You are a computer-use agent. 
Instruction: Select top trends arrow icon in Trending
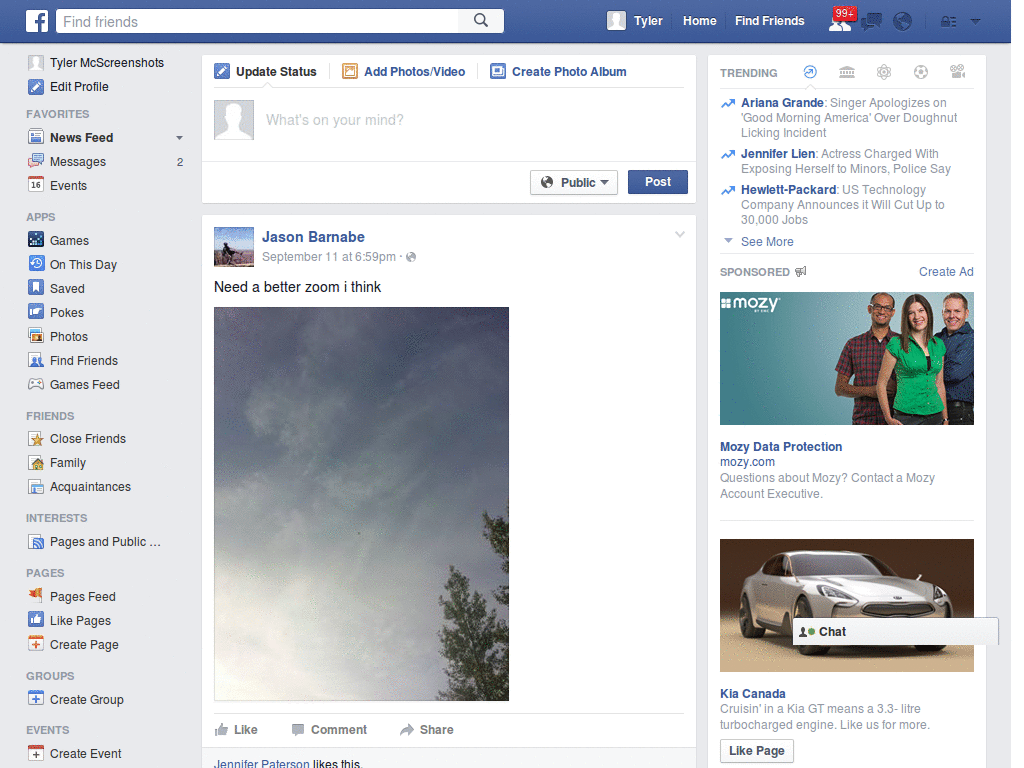click(810, 72)
